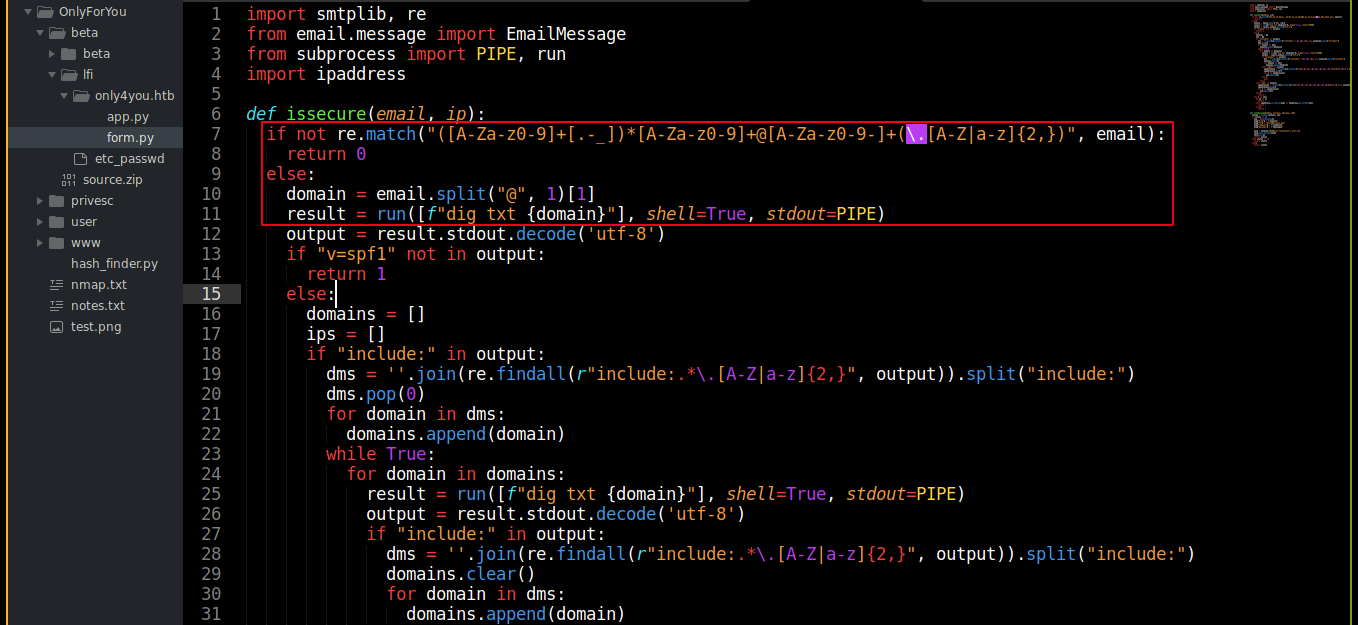The image size is (1358, 625).
Task: Click the www folder icon
Action: (x=57, y=243)
